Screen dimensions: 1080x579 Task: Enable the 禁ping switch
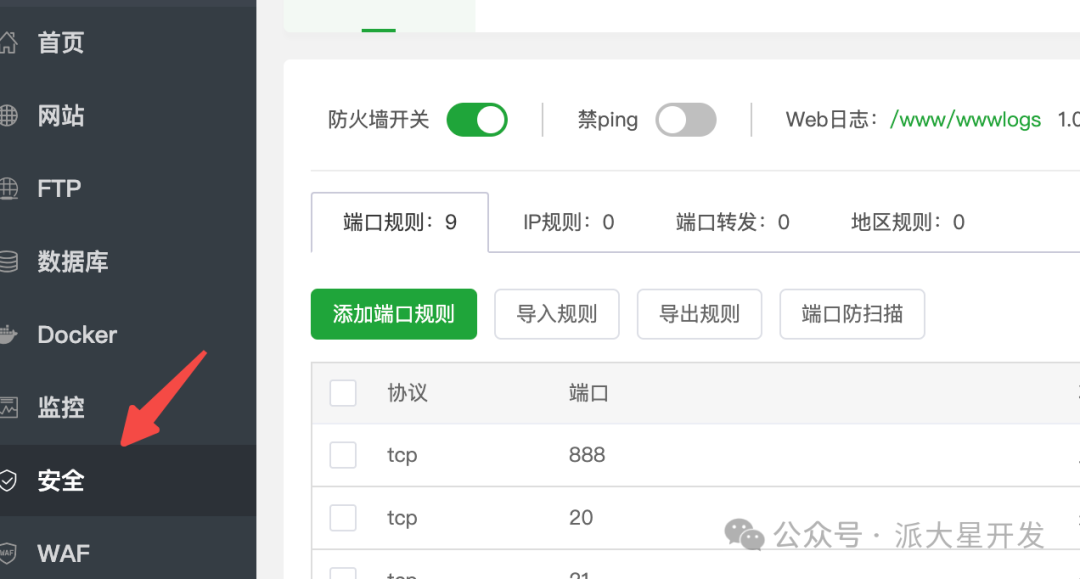pyautogui.click(x=686, y=120)
